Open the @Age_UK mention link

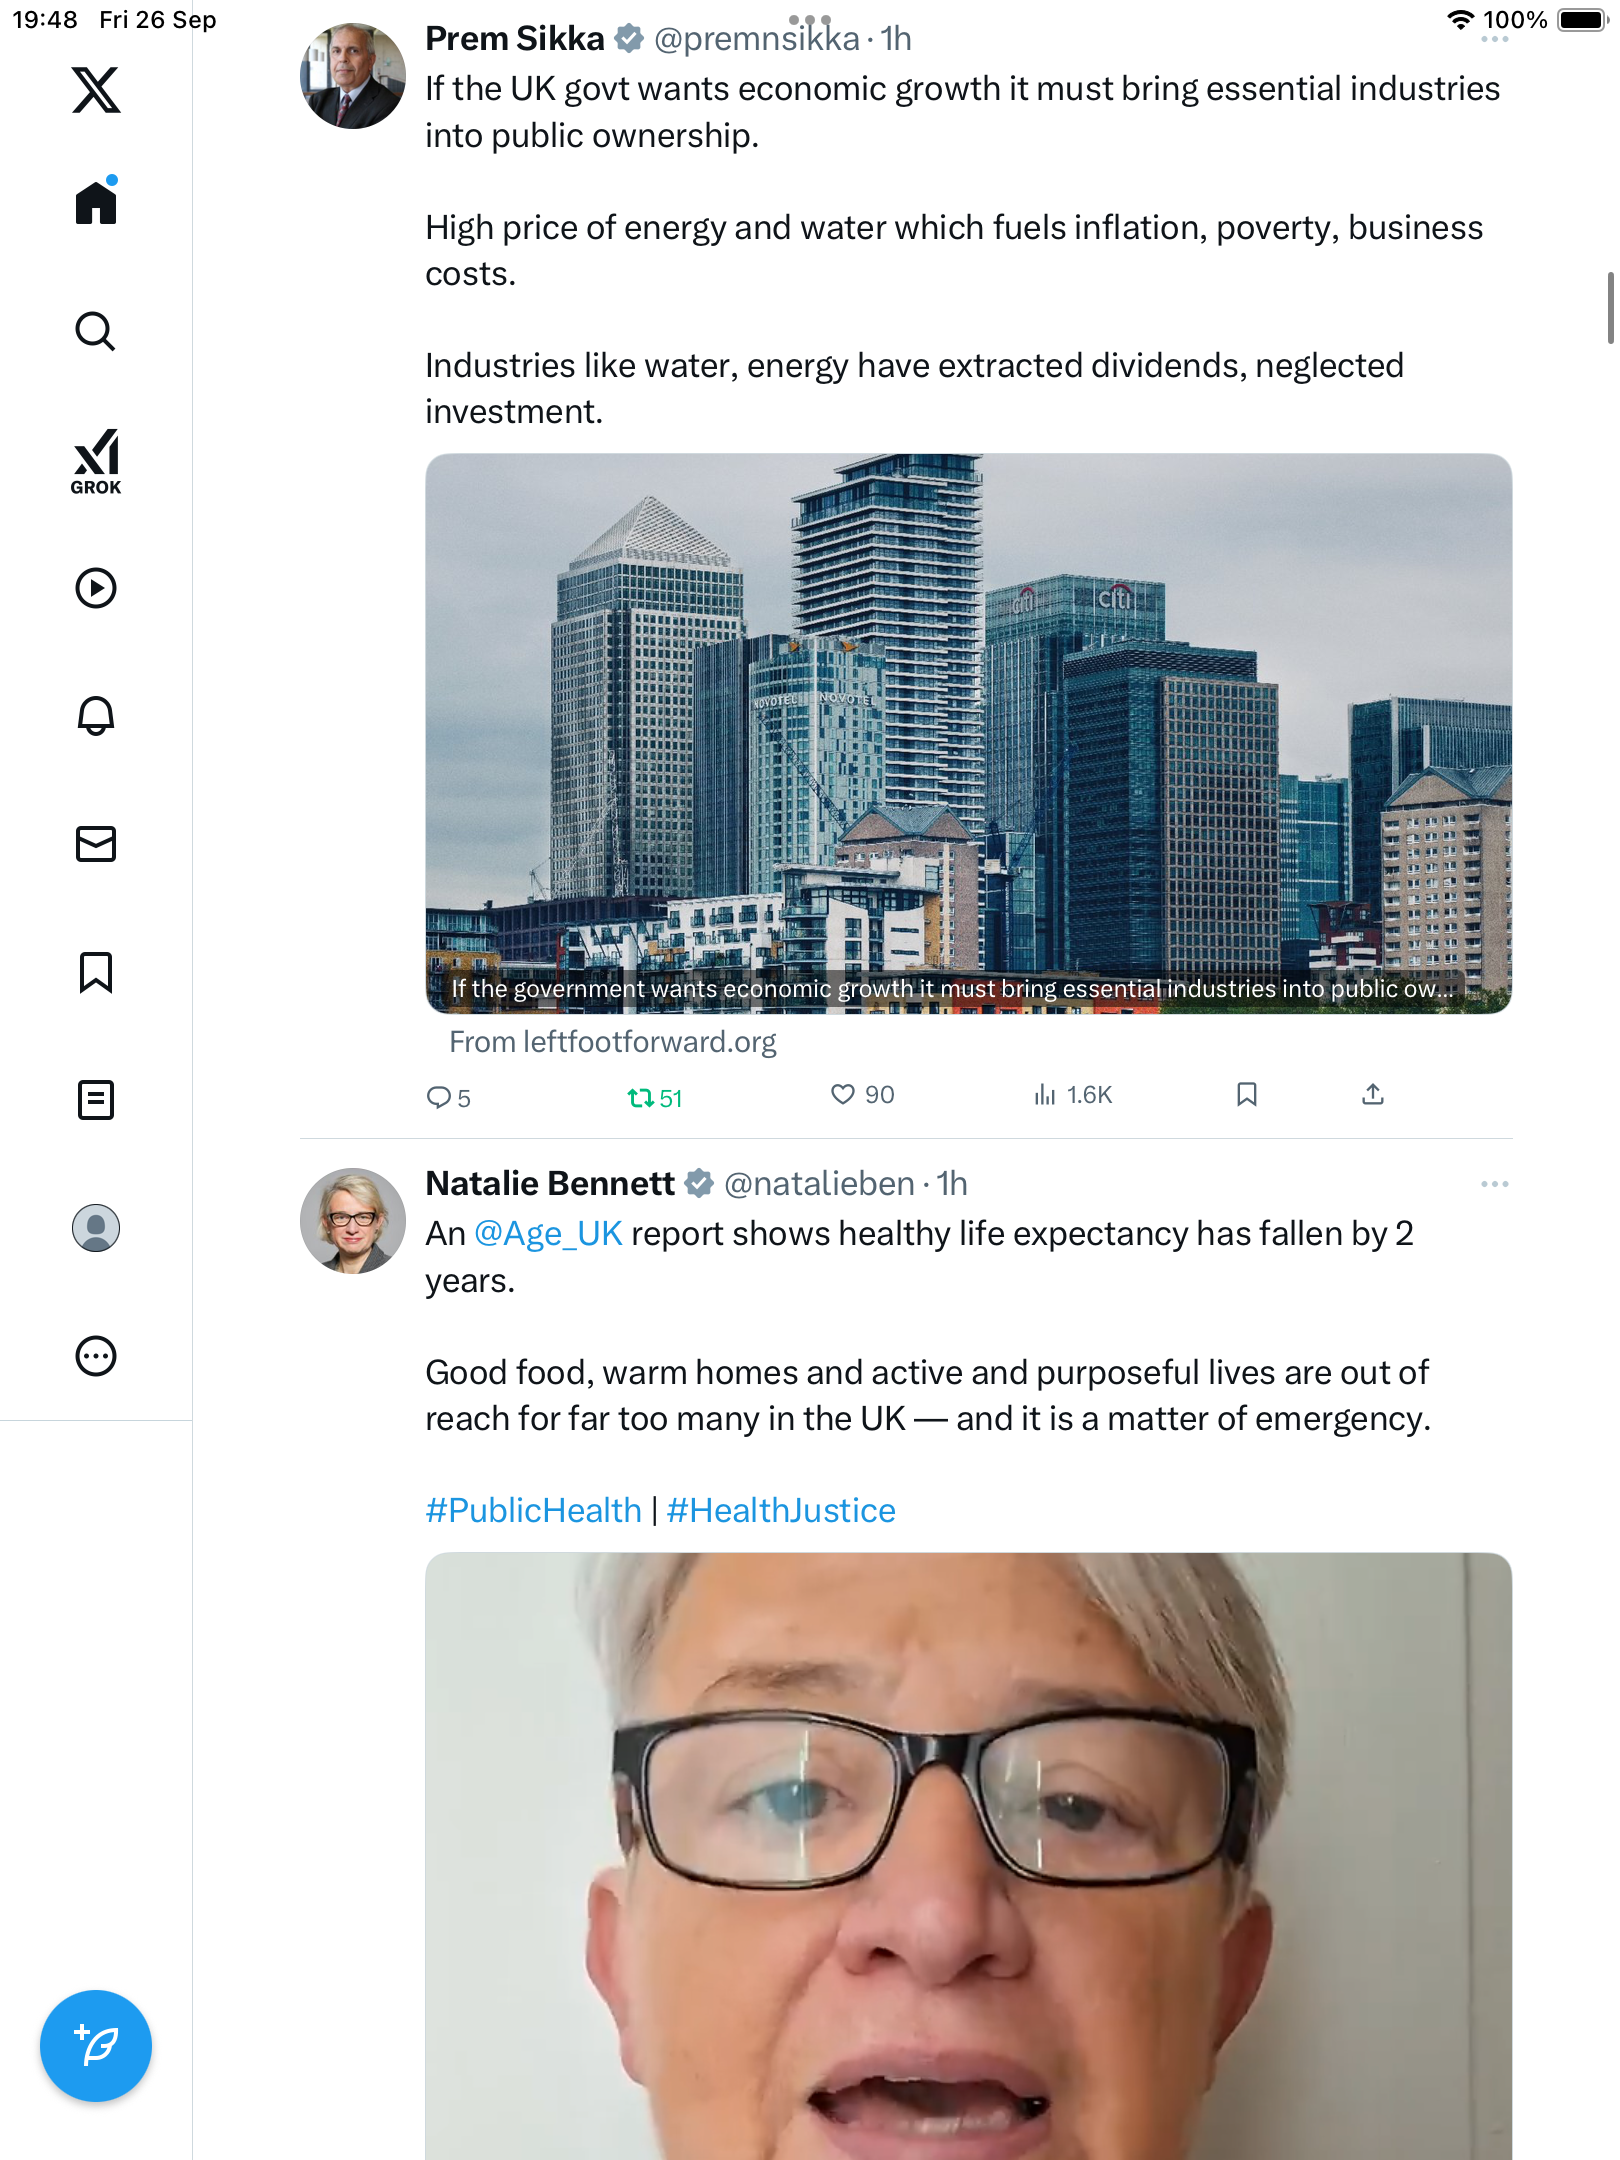[548, 1234]
